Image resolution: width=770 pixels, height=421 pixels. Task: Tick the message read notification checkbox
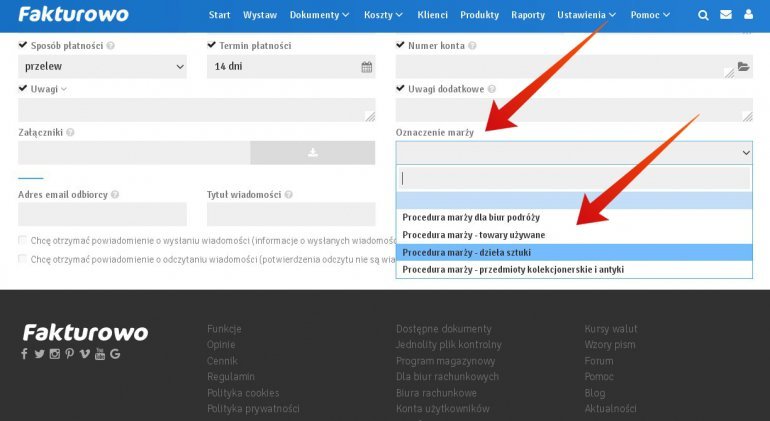click(x=23, y=259)
